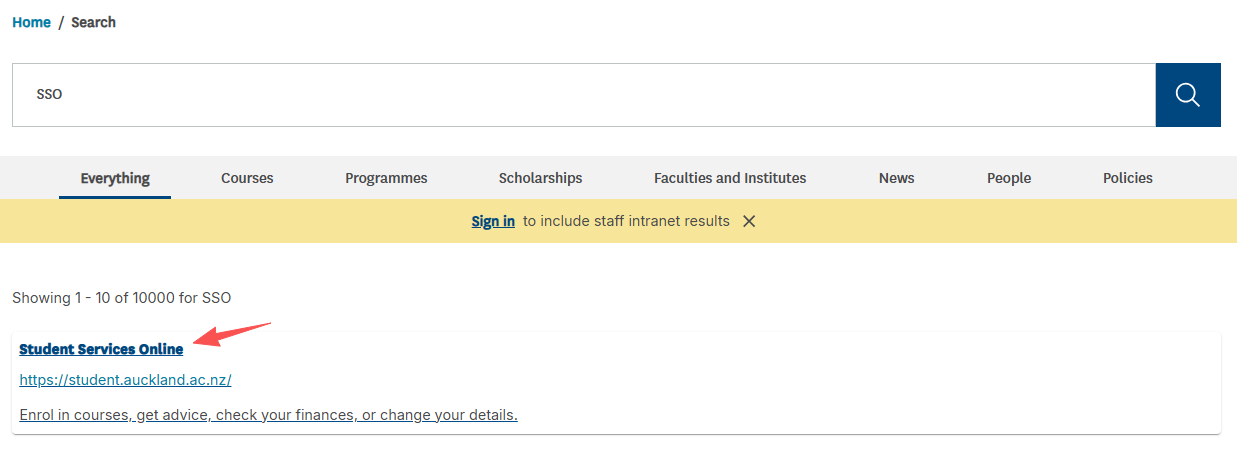This screenshot has height=454, width=1237.
Task: Select the Everything tab
Action: click(x=115, y=178)
